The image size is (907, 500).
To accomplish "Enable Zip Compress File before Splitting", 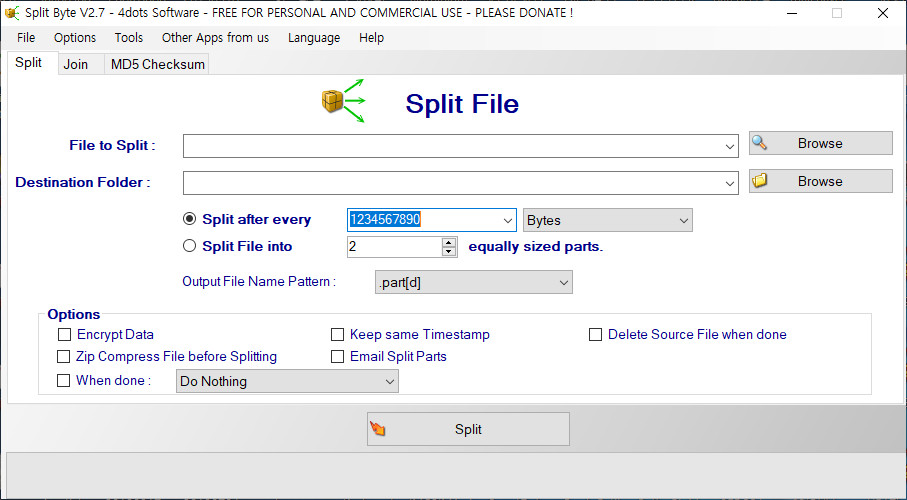I will click(x=63, y=356).
